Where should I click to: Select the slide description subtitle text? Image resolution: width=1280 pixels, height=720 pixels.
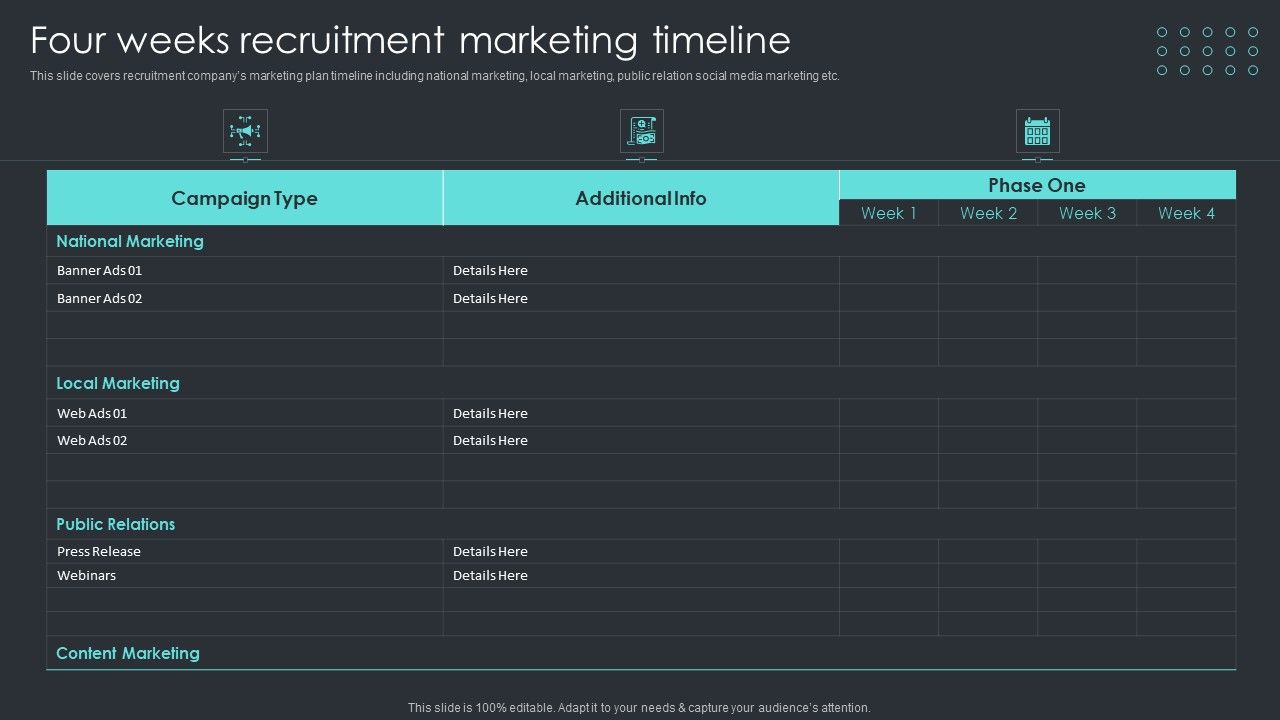435,76
